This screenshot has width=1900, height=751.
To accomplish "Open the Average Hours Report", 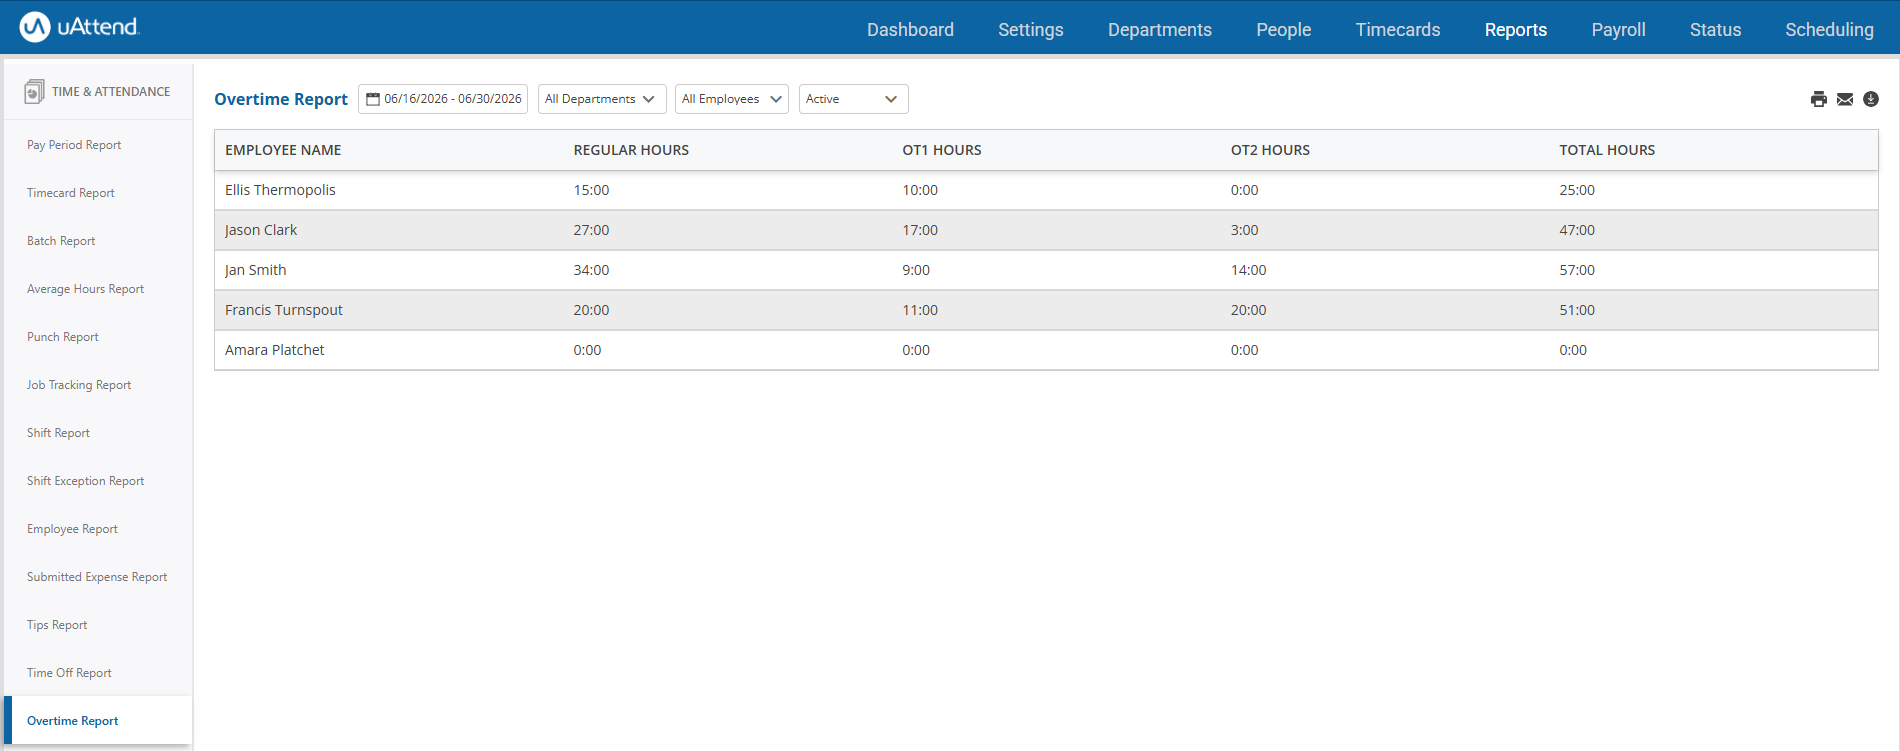I will click(x=85, y=289).
